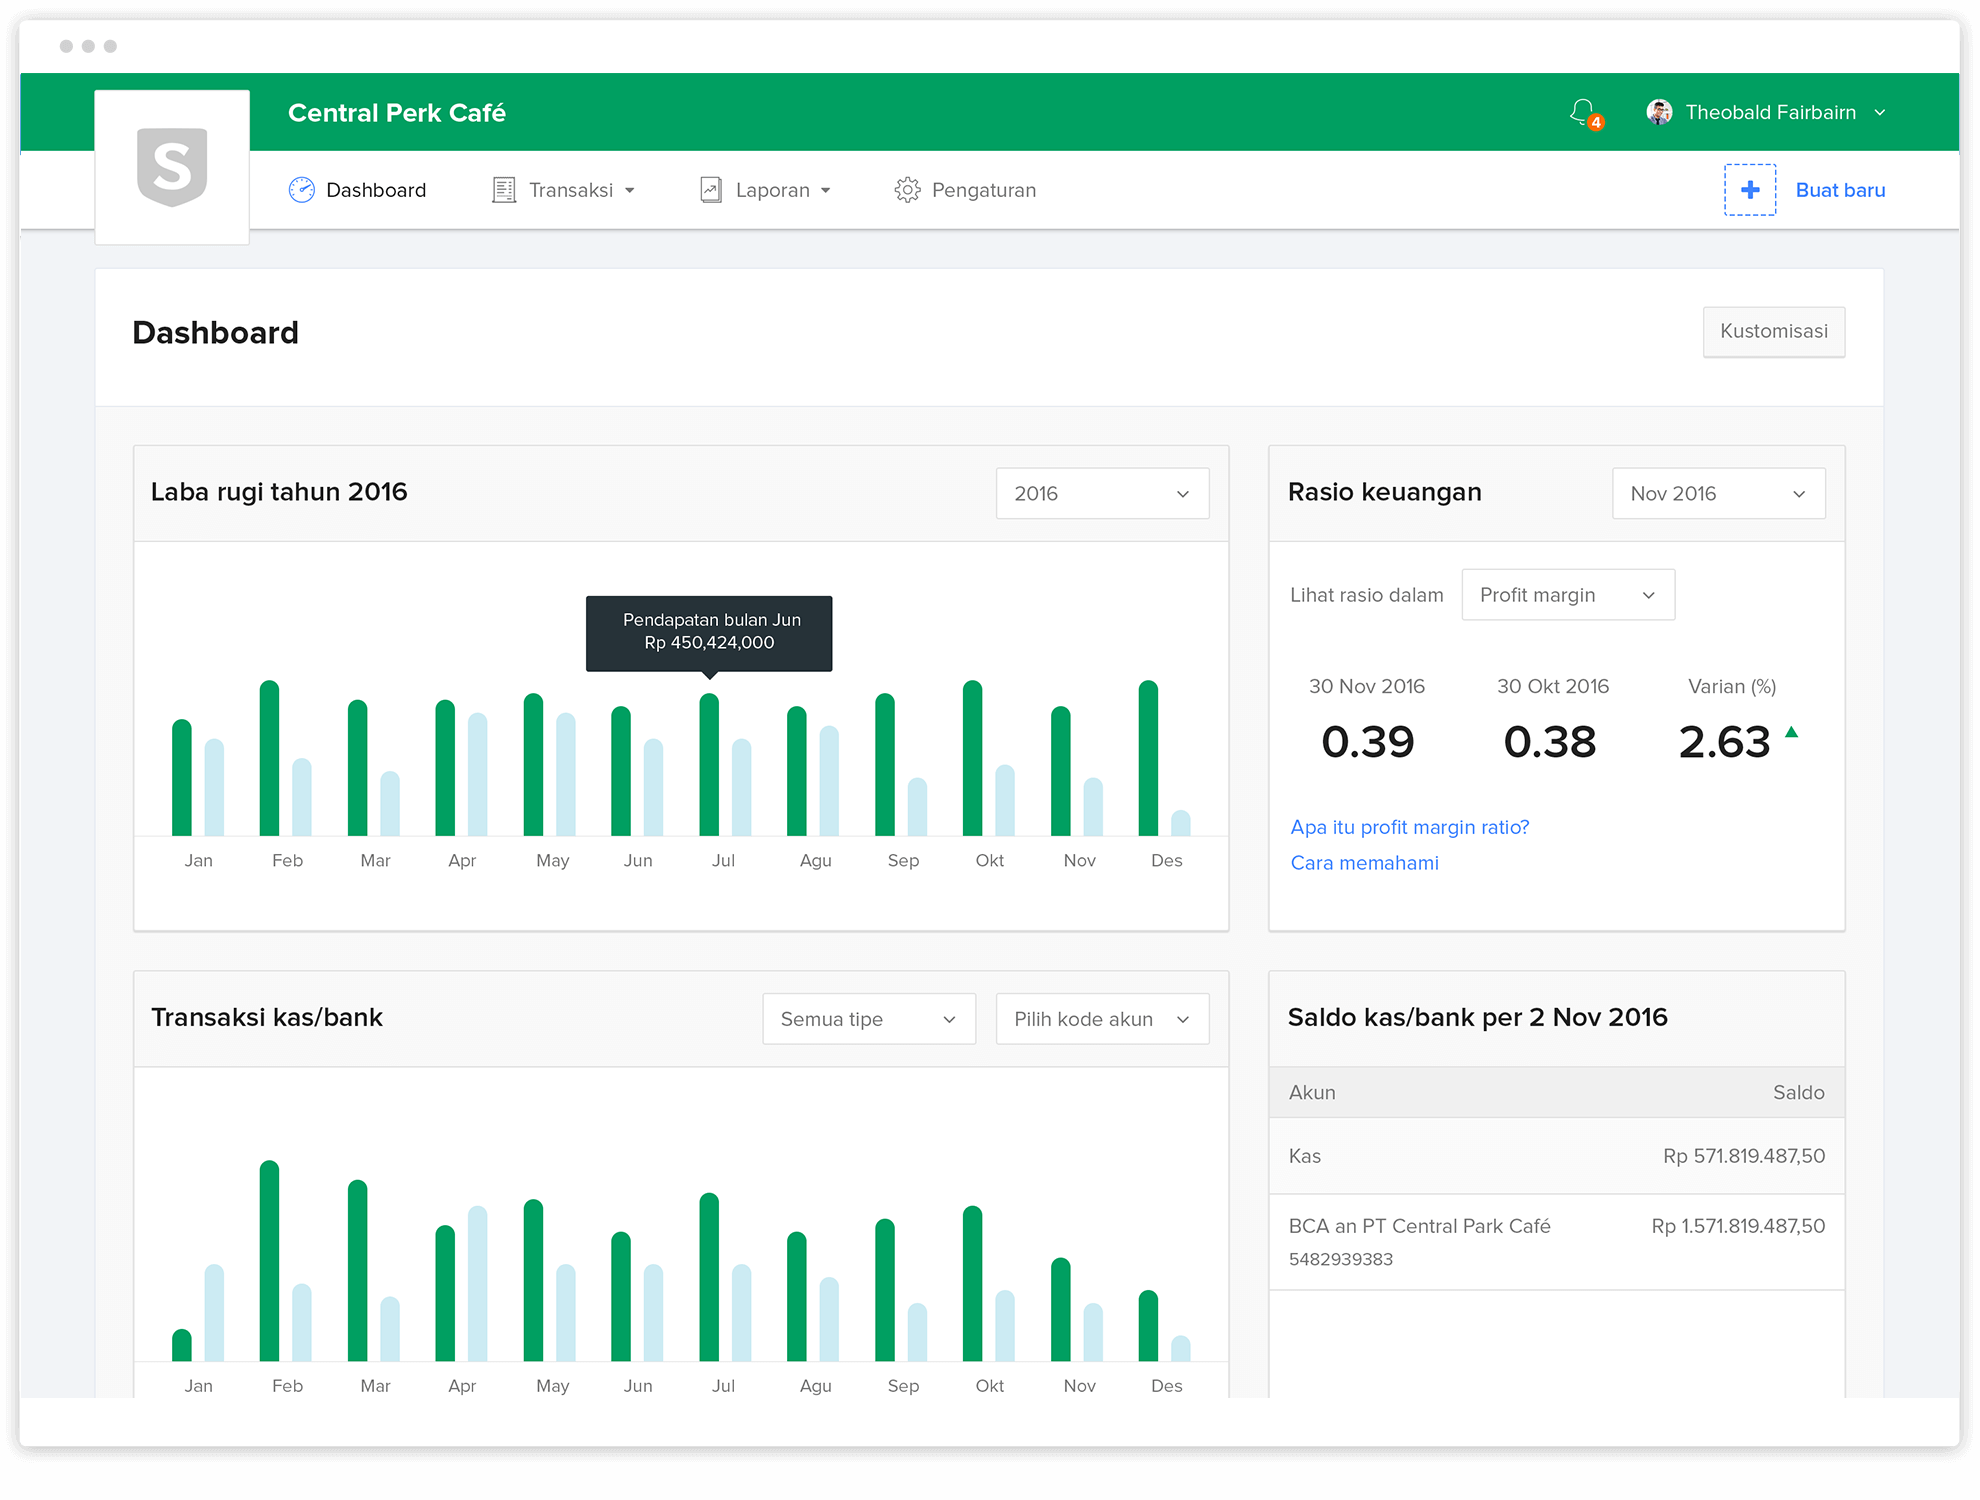1980x1500 pixels.
Task: Click the Kas account row
Action: [1557, 1156]
